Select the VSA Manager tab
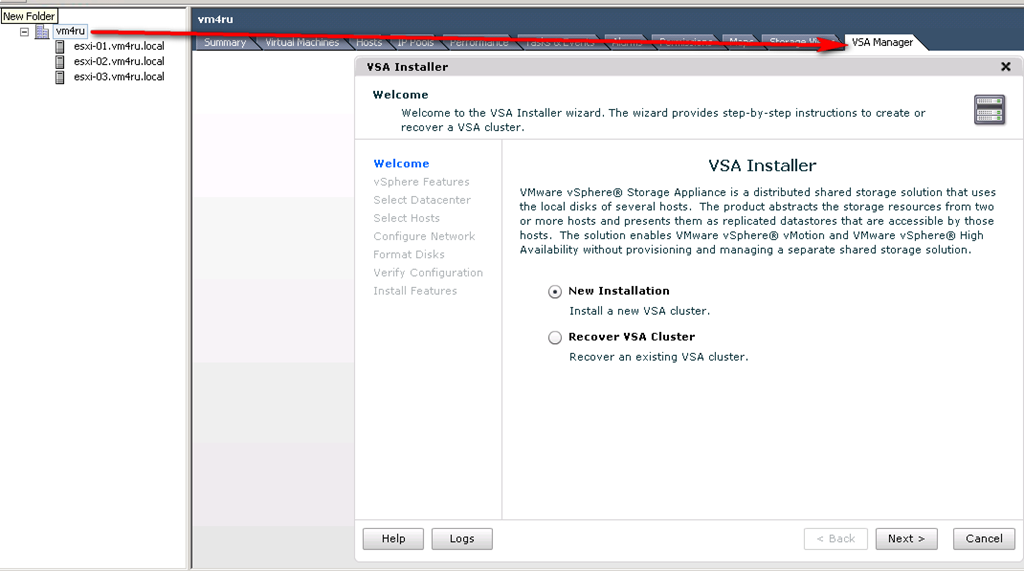 point(882,42)
